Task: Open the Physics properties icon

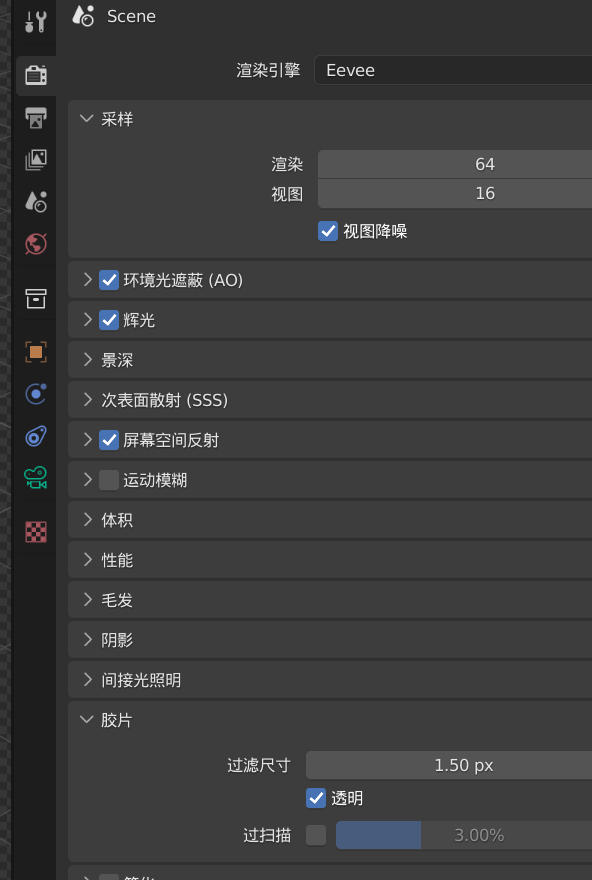Action: point(36,394)
